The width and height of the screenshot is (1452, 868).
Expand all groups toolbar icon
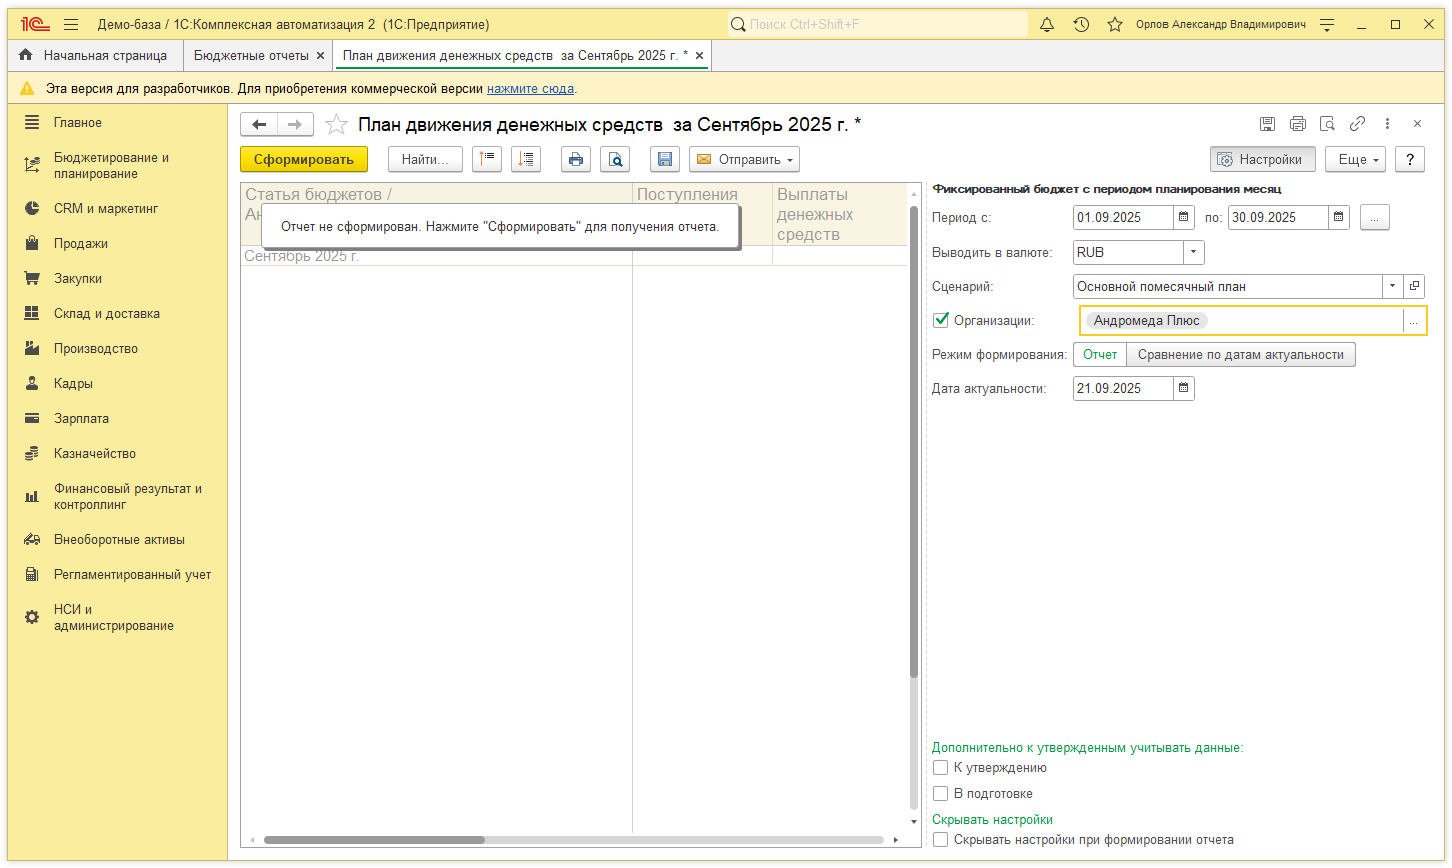[526, 159]
